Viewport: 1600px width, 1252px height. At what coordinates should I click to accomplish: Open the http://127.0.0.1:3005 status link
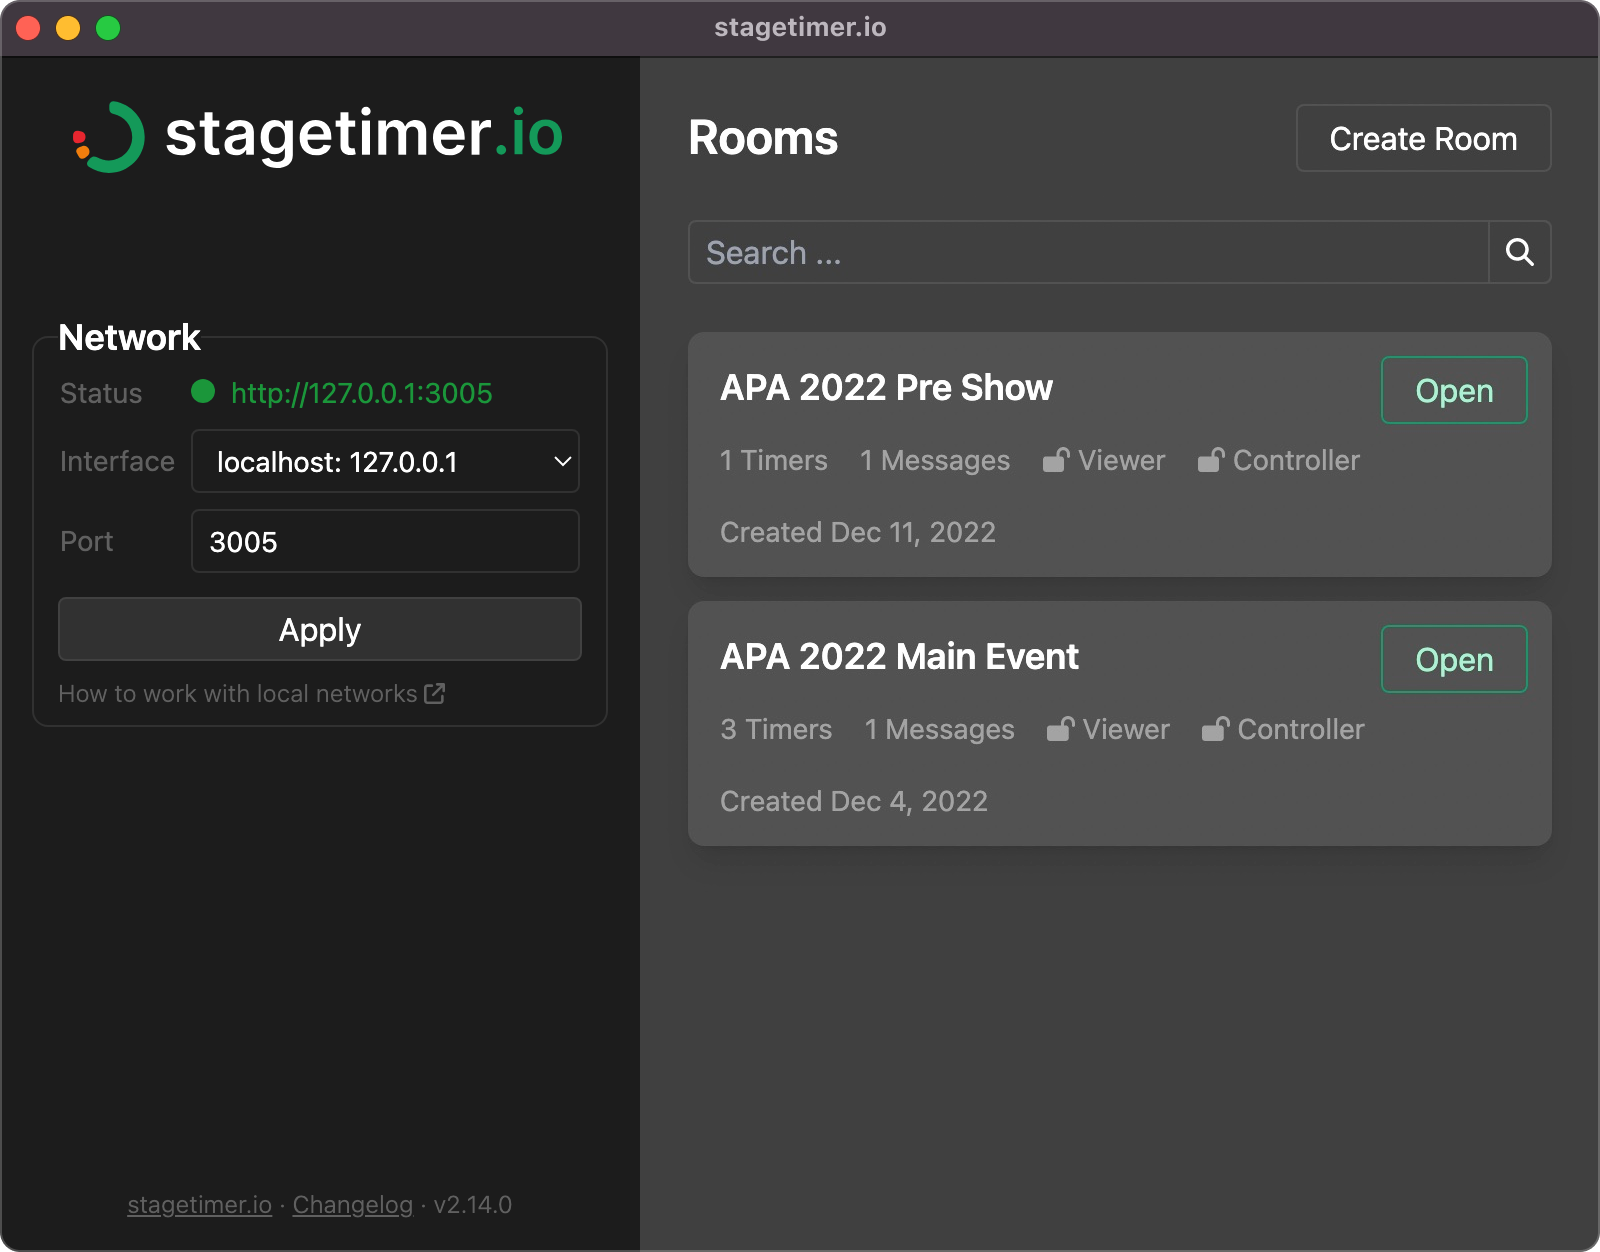pyautogui.click(x=360, y=393)
